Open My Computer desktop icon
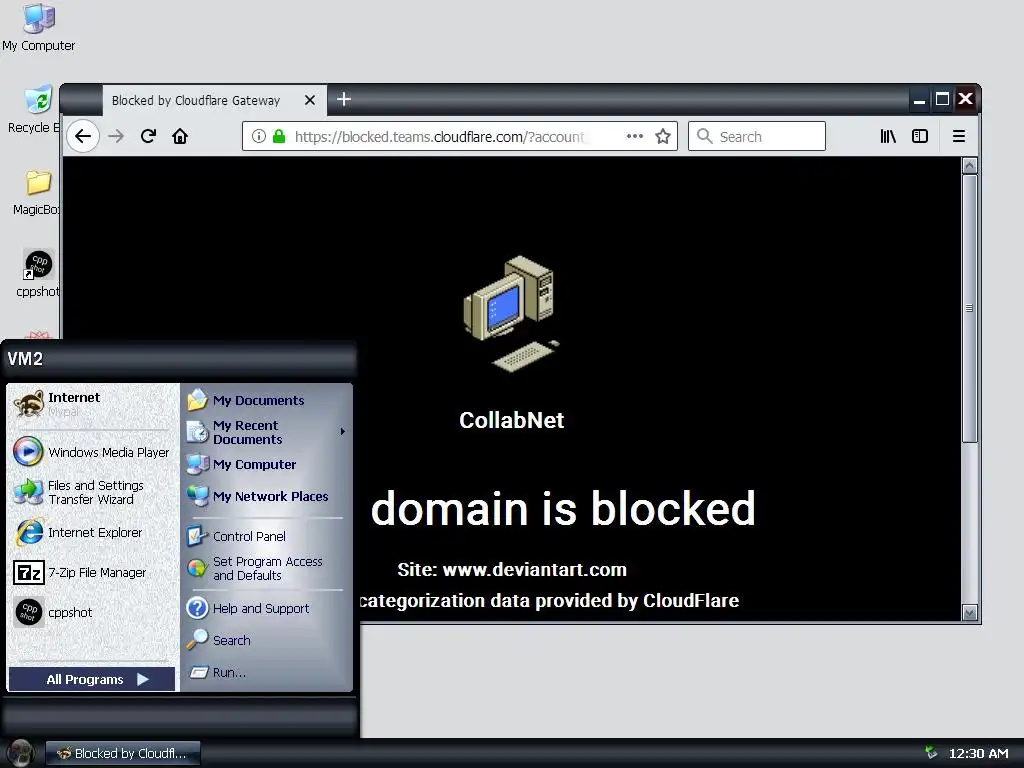Viewport: 1024px width, 768px height. click(x=39, y=27)
